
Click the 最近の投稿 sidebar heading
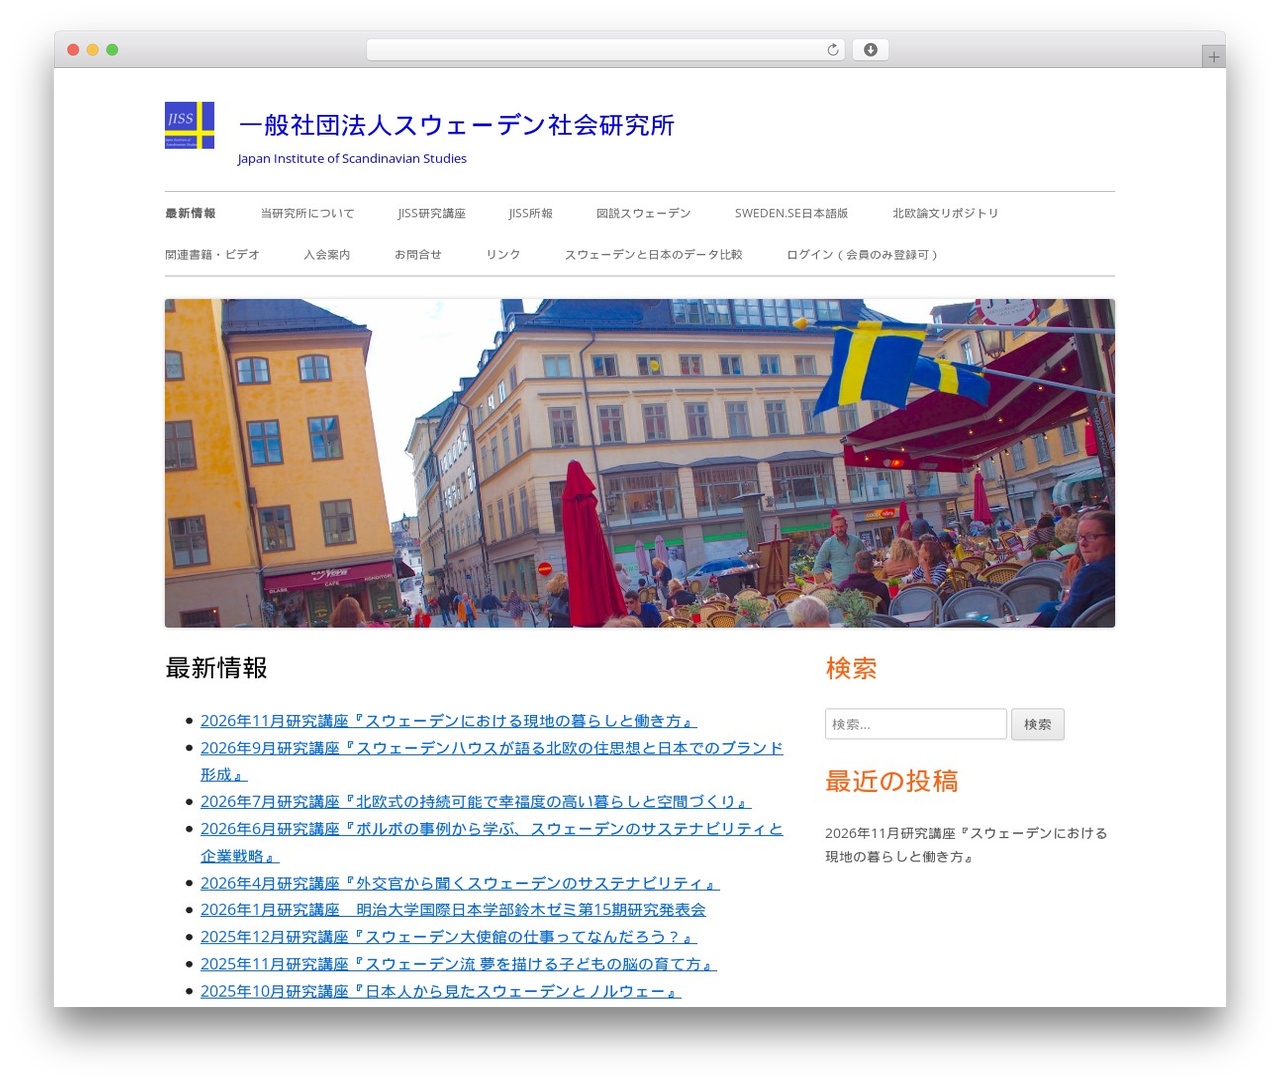(891, 781)
